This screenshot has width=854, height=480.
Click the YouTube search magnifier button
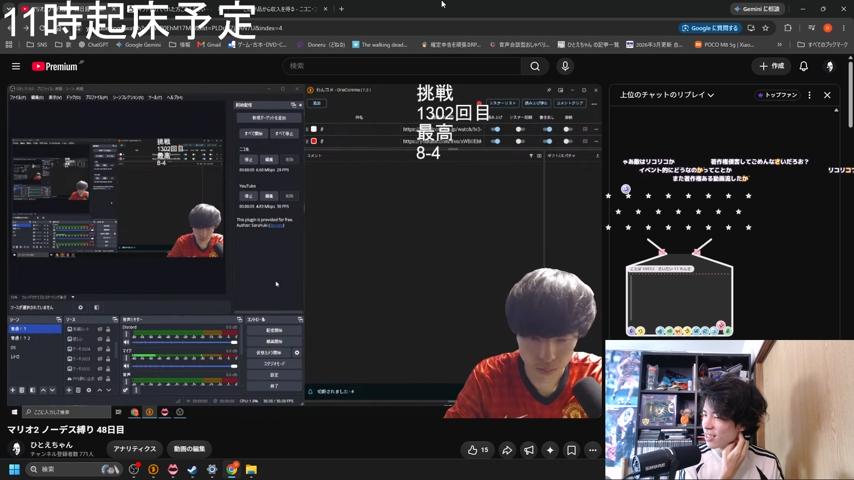[535, 66]
